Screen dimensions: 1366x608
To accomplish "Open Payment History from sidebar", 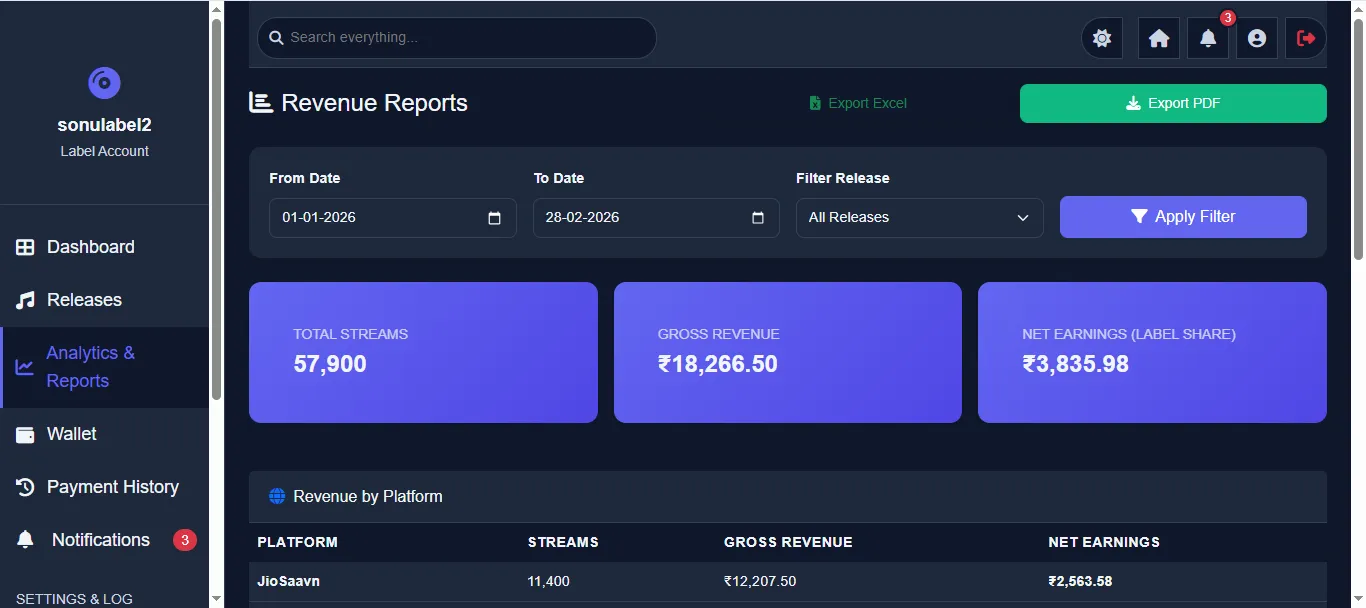I will 104,487.
